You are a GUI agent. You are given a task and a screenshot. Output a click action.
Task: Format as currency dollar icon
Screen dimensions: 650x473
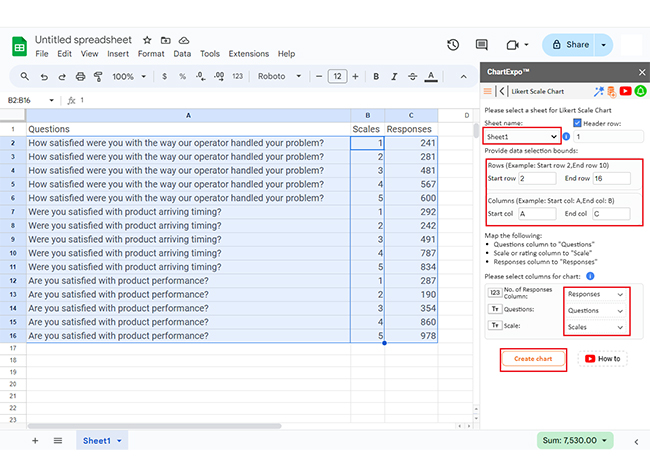click(x=165, y=76)
